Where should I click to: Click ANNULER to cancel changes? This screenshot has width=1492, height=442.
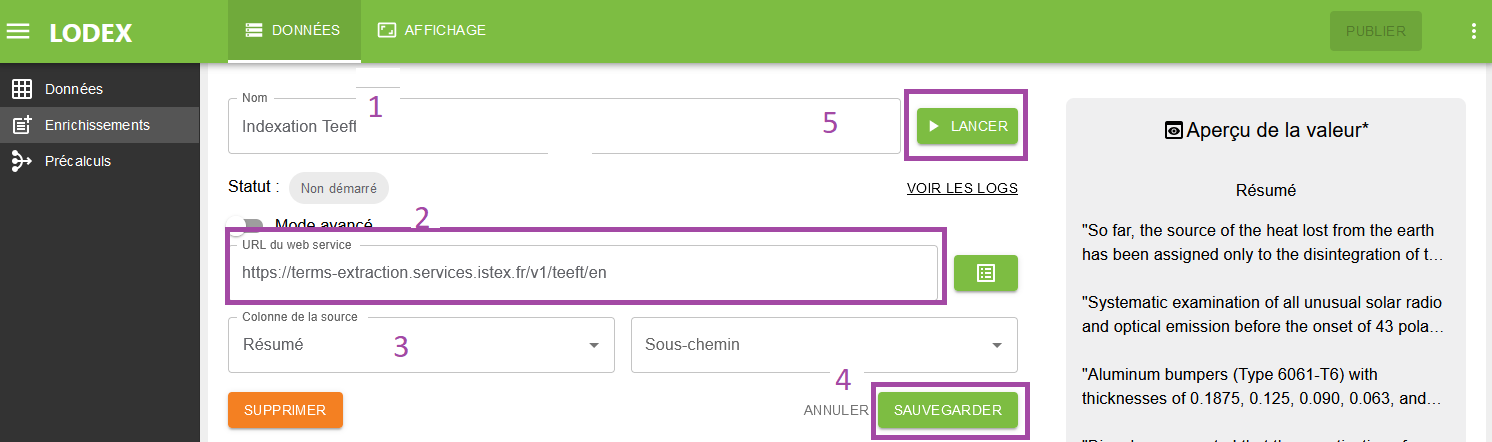click(836, 410)
